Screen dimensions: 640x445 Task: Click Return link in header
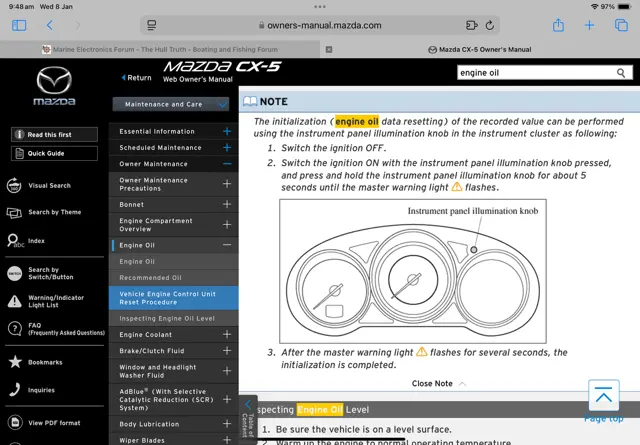click(x=137, y=78)
